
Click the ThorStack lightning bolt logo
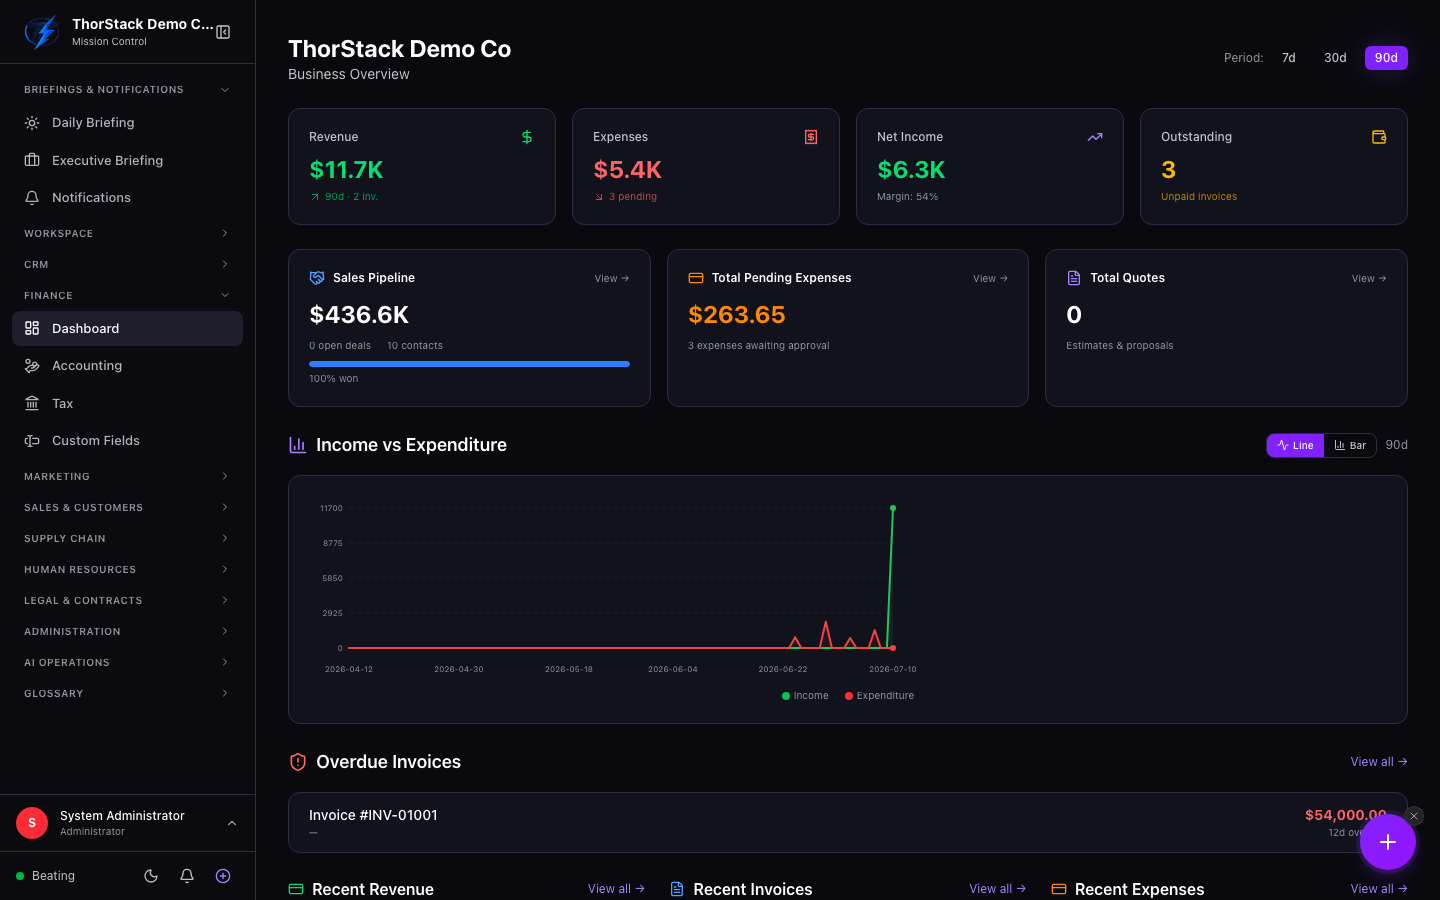point(42,32)
